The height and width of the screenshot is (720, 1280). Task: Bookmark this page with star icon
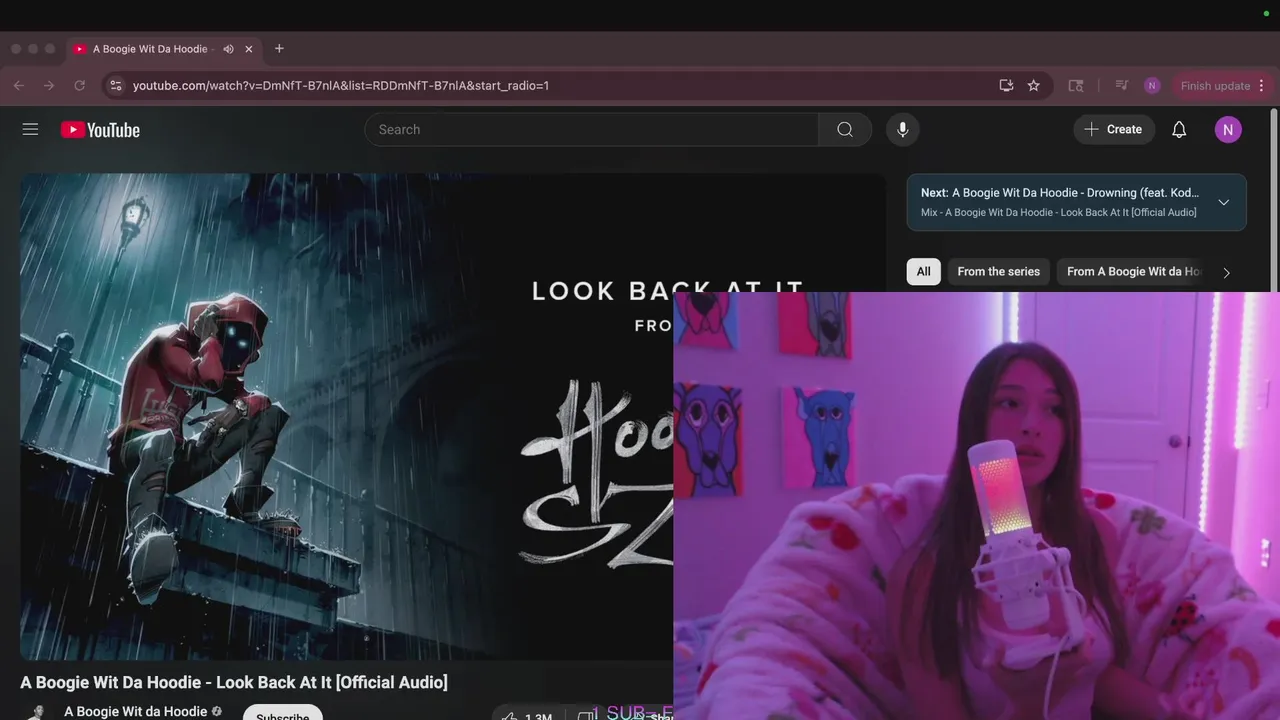(x=1034, y=86)
